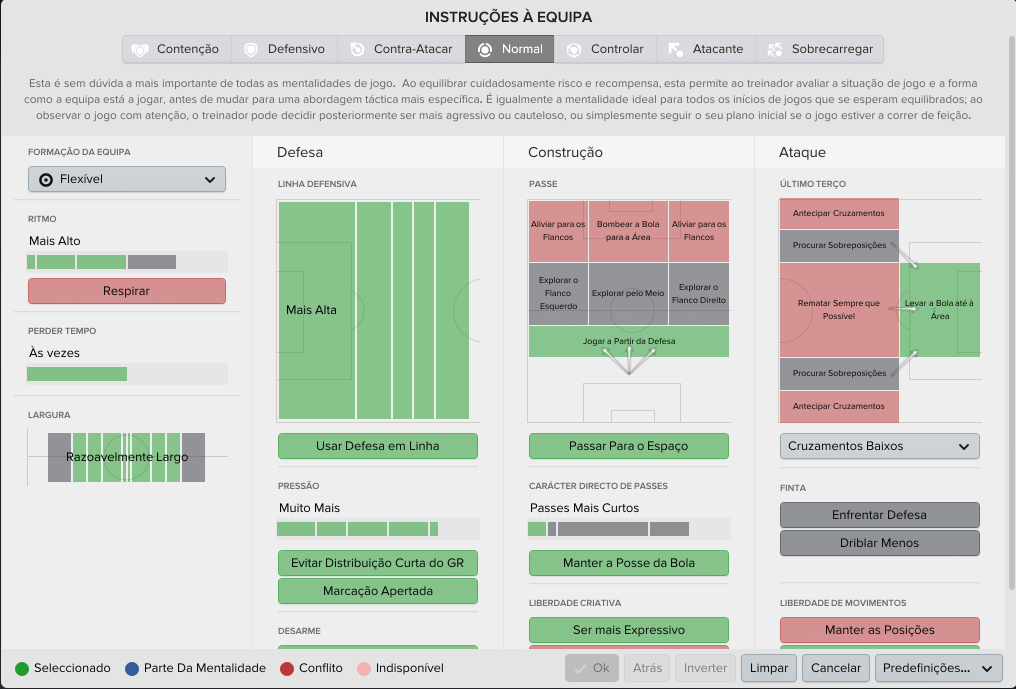The image size is (1016, 689).
Task: Open the Cruzamentos Baixos dropdown
Action: 879,446
